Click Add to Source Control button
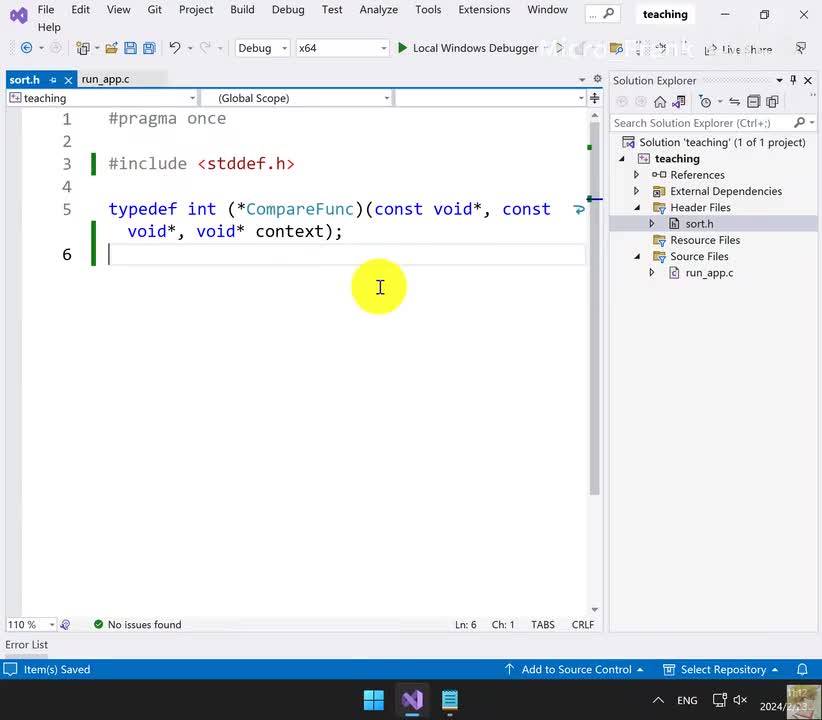Viewport: 822px width, 720px height. click(x=574, y=670)
